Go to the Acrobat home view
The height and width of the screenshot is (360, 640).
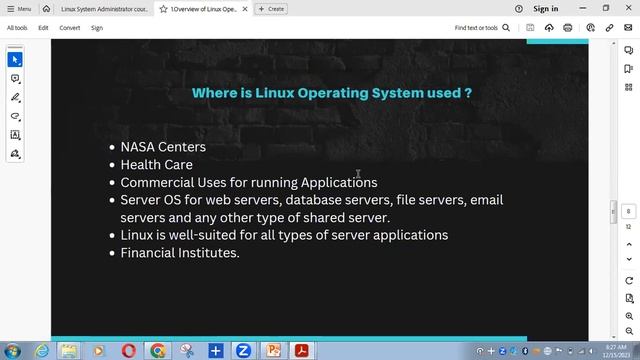point(47,9)
